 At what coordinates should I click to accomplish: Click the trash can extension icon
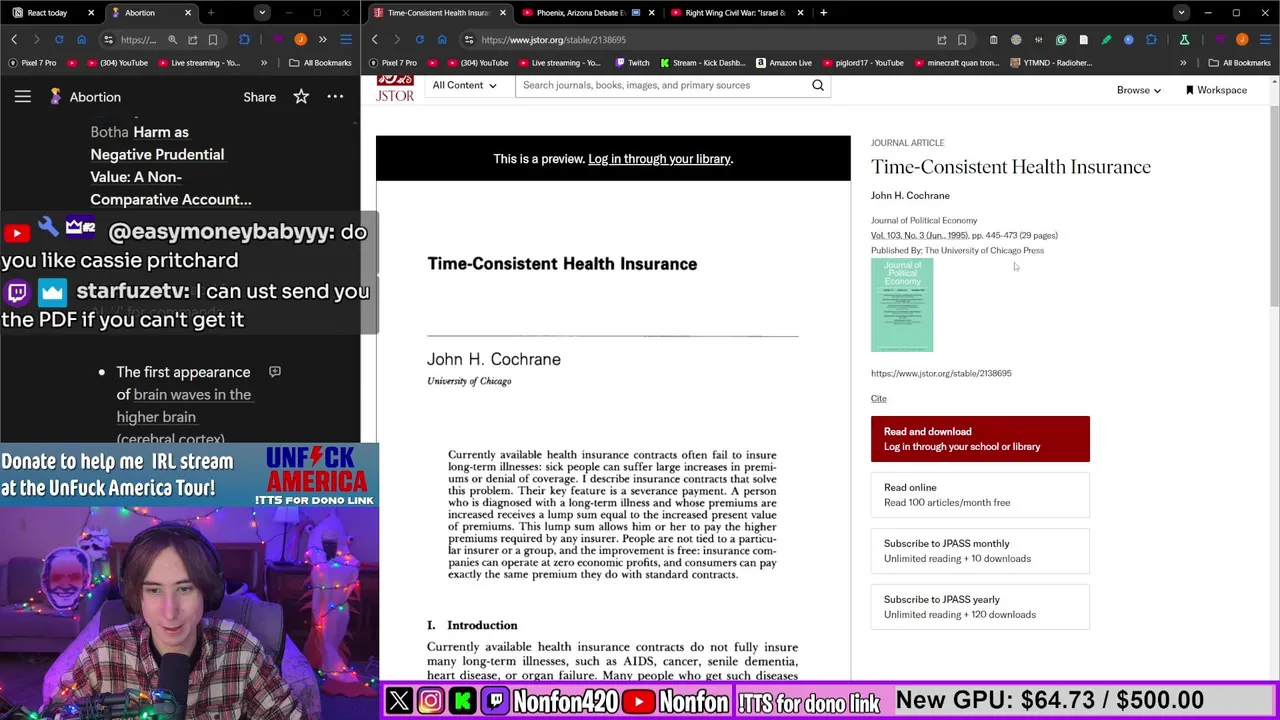tap(993, 40)
